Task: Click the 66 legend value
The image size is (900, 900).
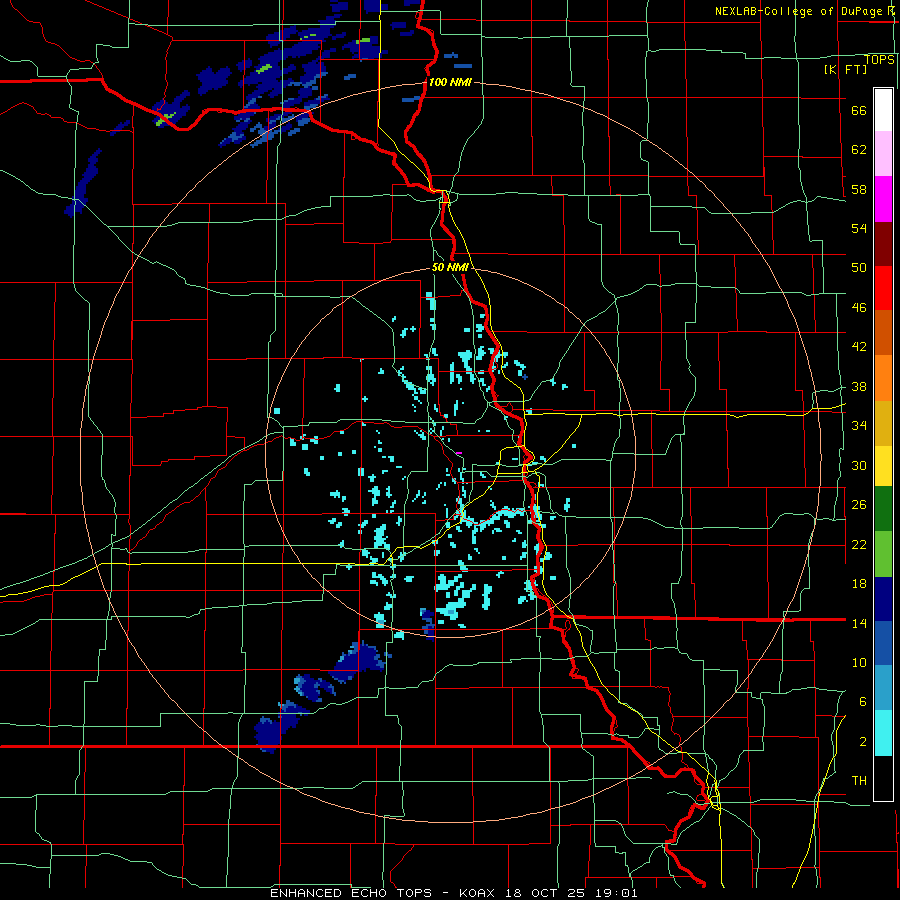Action: (x=859, y=111)
